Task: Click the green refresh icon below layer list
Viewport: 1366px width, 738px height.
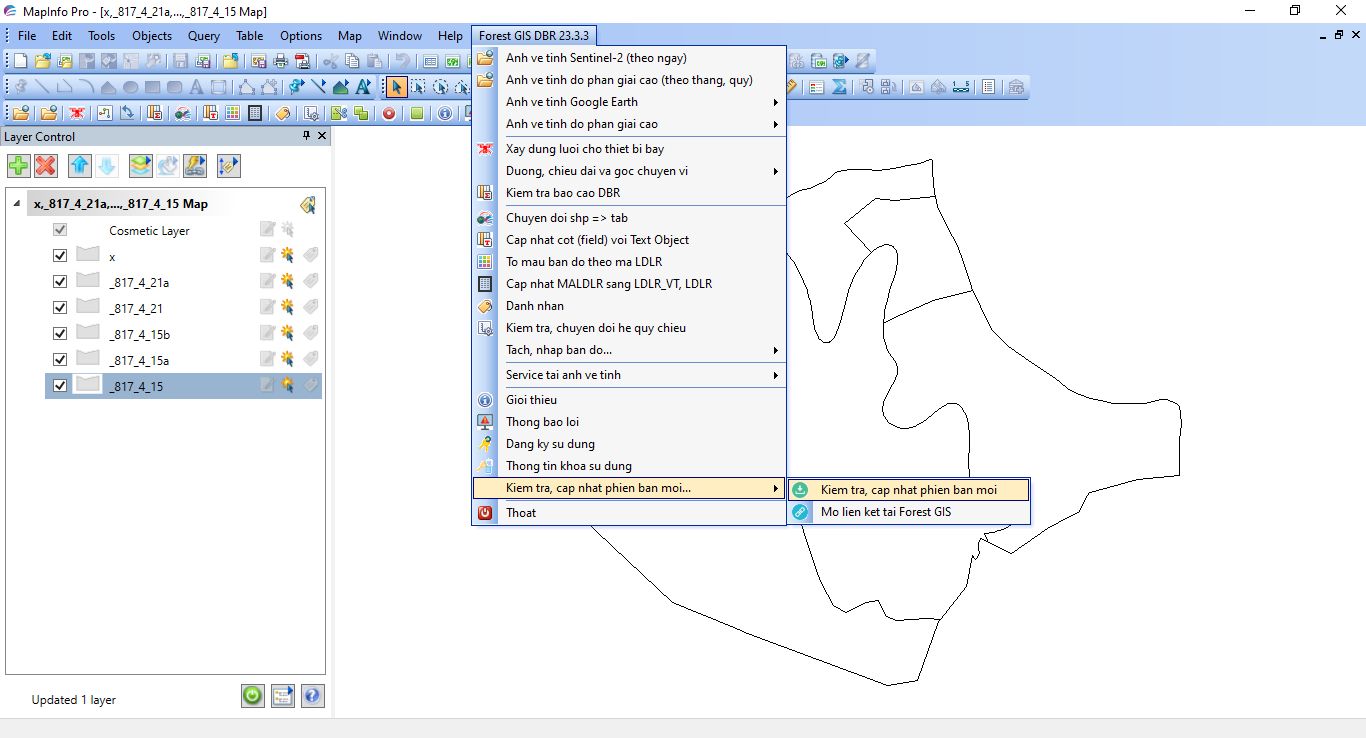Action: pyautogui.click(x=253, y=696)
